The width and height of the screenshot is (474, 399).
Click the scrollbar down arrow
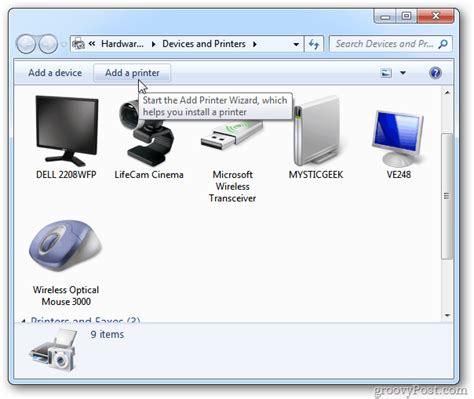(447, 315)
